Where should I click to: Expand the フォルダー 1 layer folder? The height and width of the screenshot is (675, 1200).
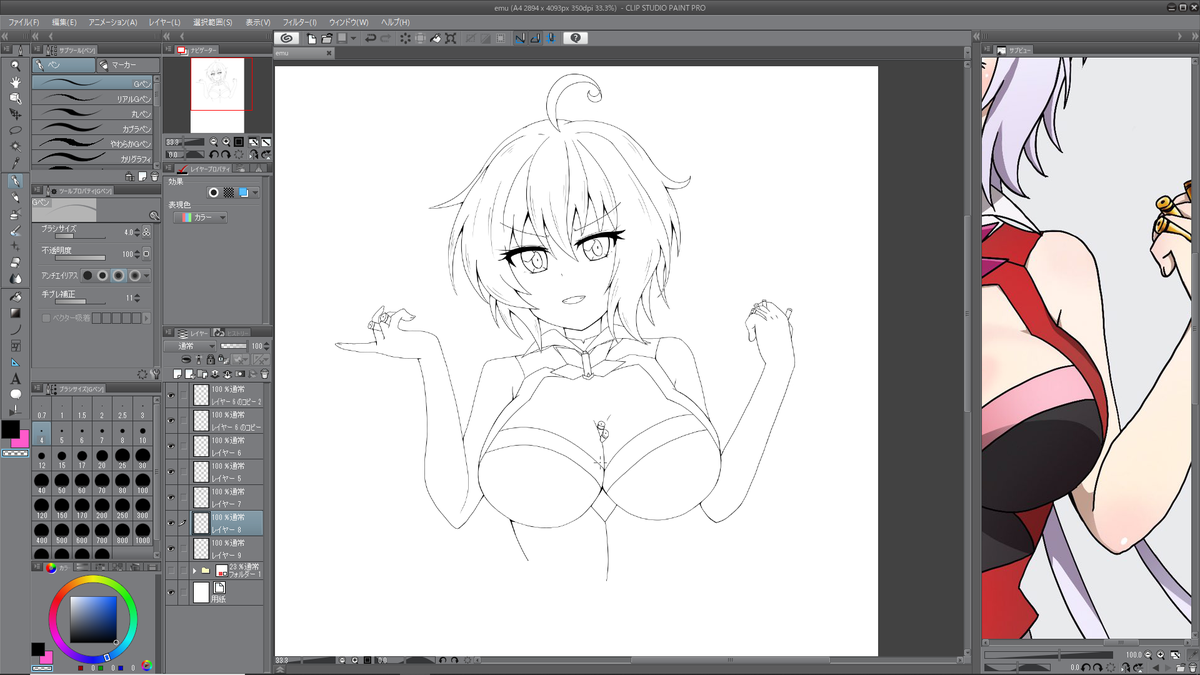[x=194, y=570]
